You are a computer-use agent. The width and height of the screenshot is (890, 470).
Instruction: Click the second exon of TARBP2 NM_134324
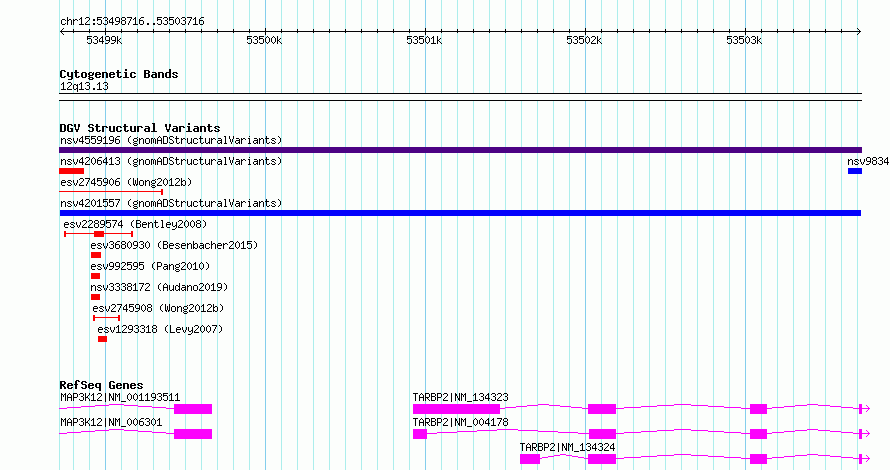point(602,459)
